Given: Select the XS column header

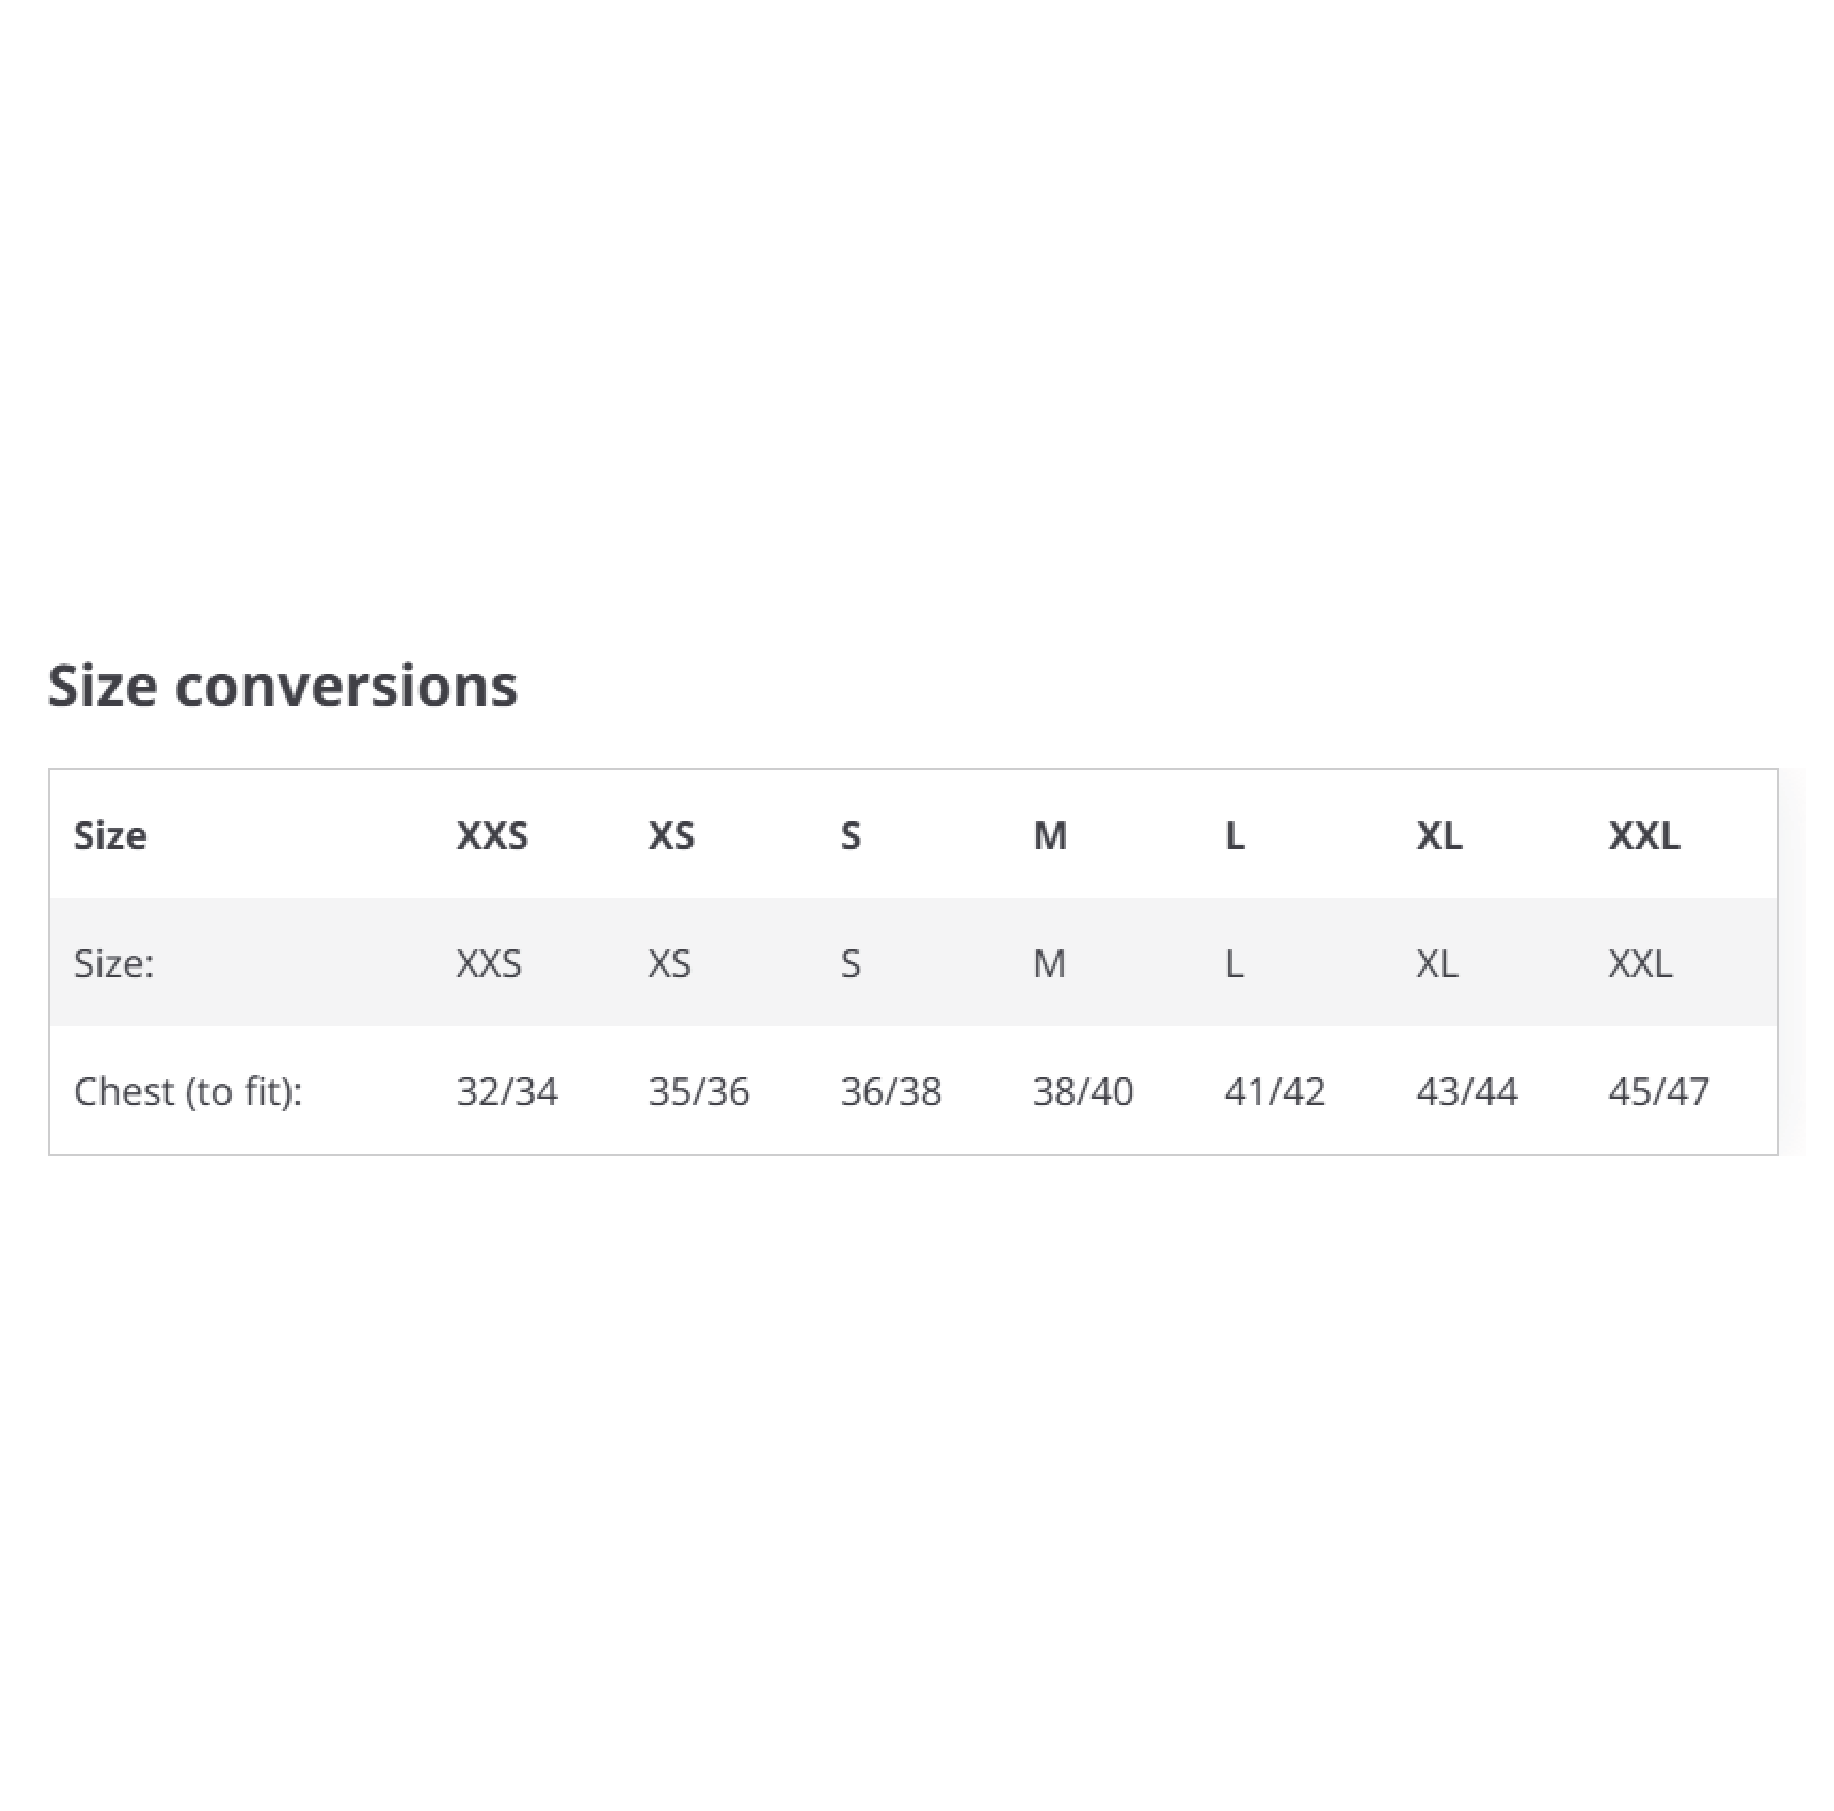Looking at the screenshot, I should (x=671, y=835).
